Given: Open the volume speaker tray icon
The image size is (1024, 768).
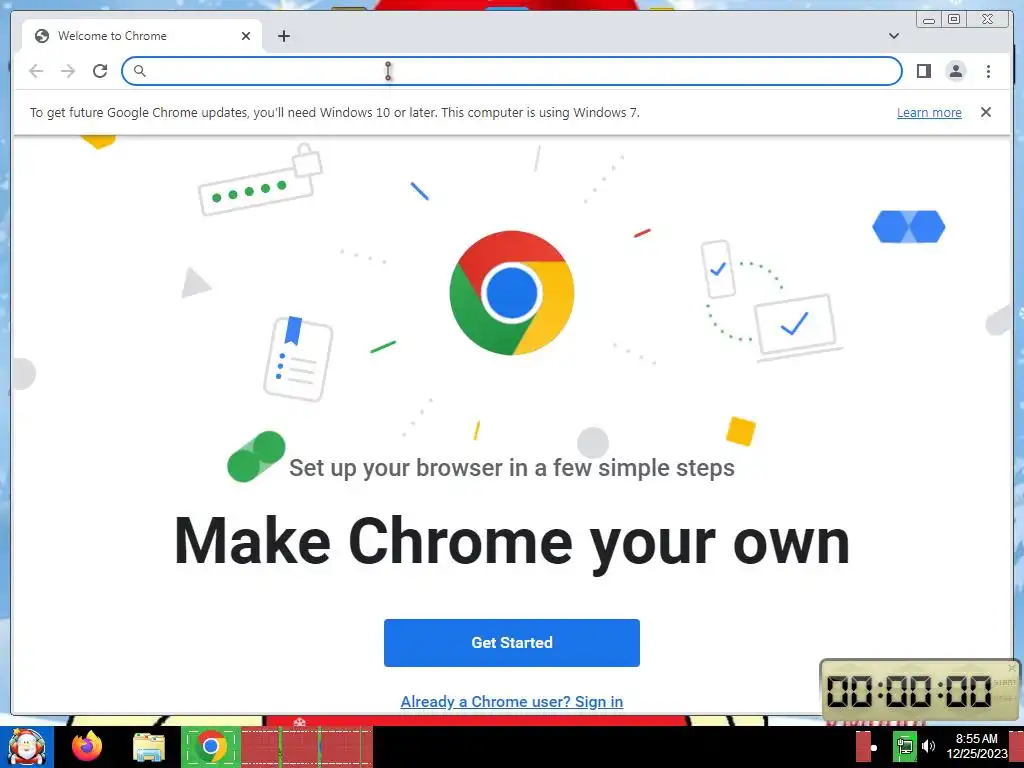Looking at the screenshot, I should point(928,746).
